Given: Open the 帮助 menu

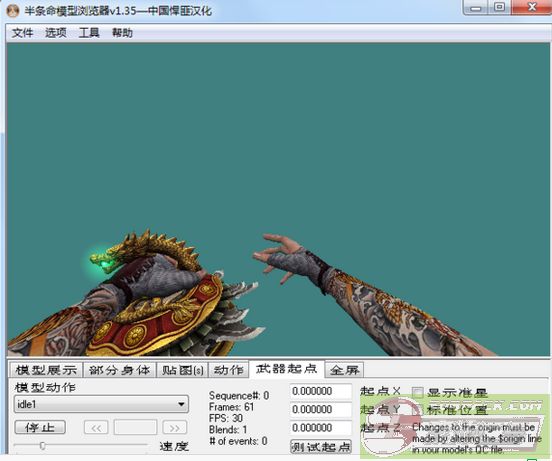Looking at the screenshot, I should tap(122, 33).
